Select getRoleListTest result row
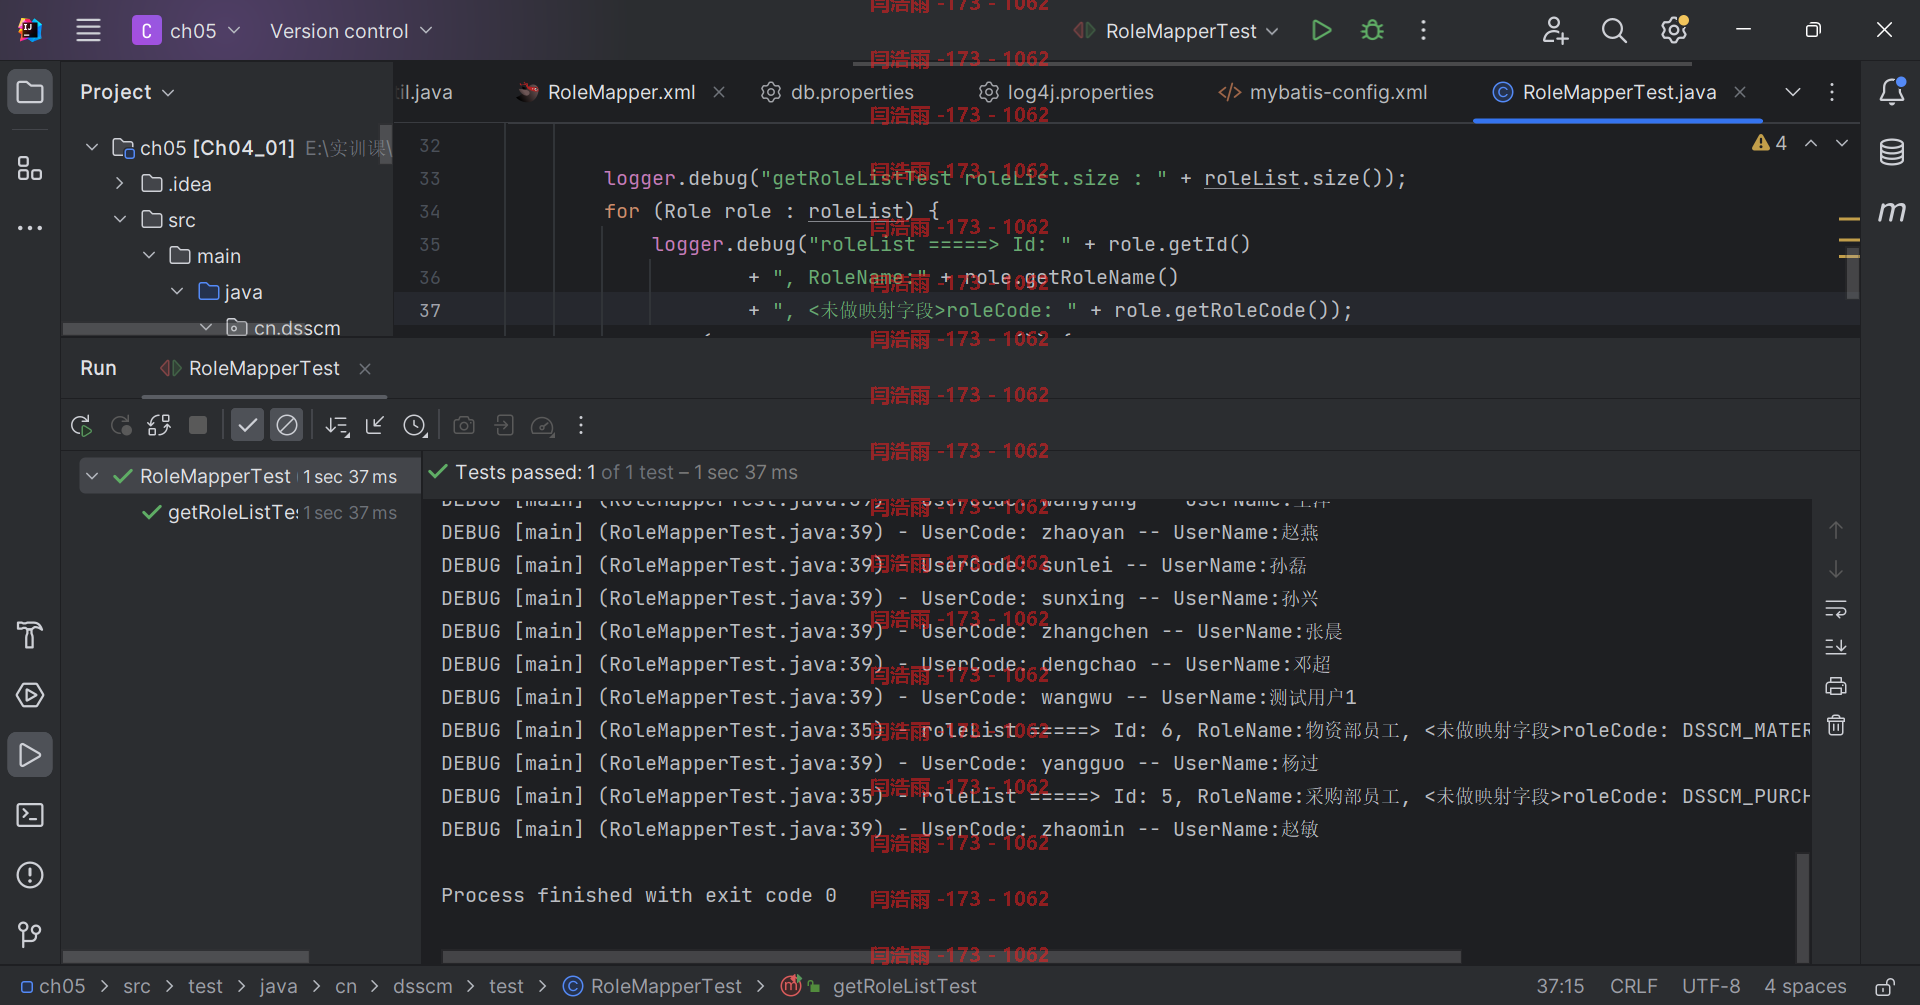1920x1005 pixels. [x=250, y=512]
